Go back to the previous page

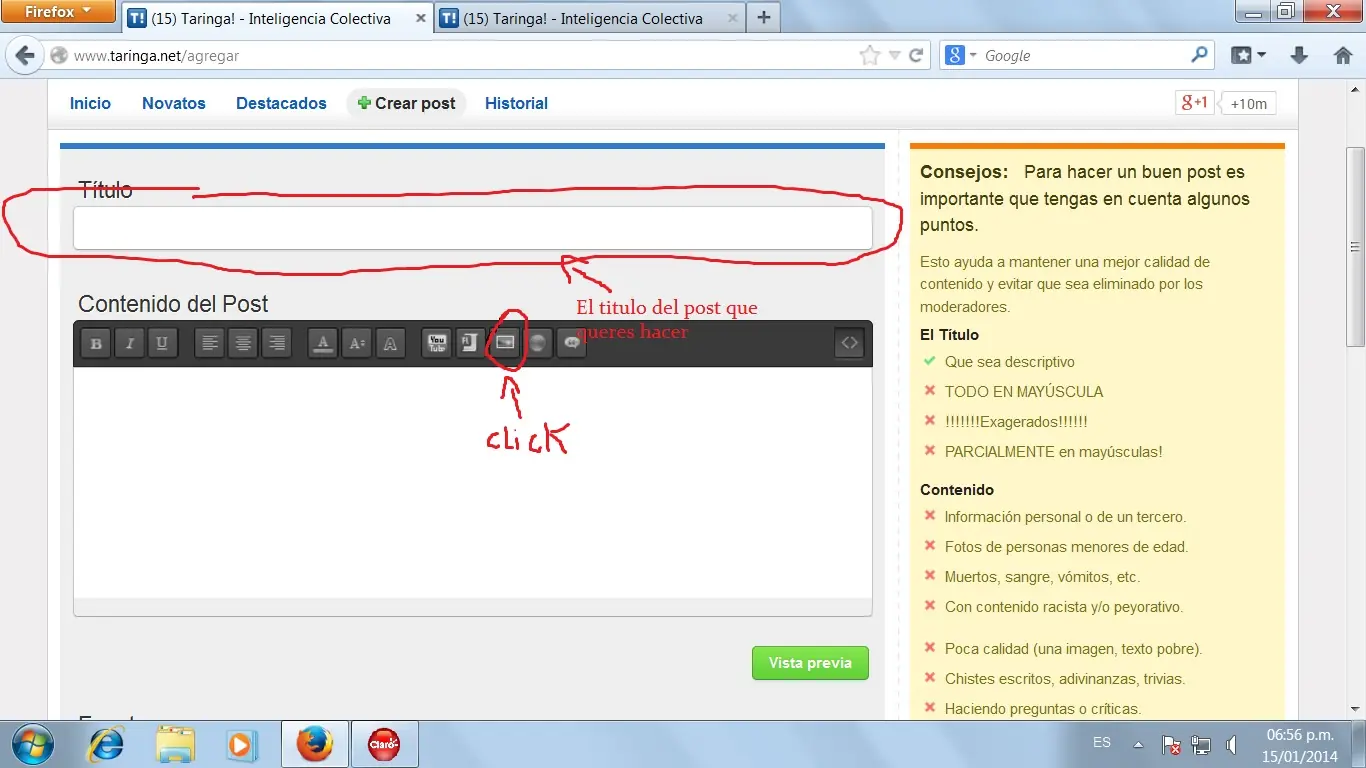point(25,56)
